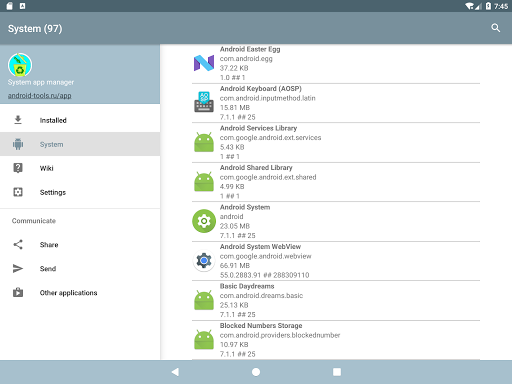Tap the Android back navigation button
This screenshot has height=384, width=512.
pyautogui.click(x=175, y=372)
